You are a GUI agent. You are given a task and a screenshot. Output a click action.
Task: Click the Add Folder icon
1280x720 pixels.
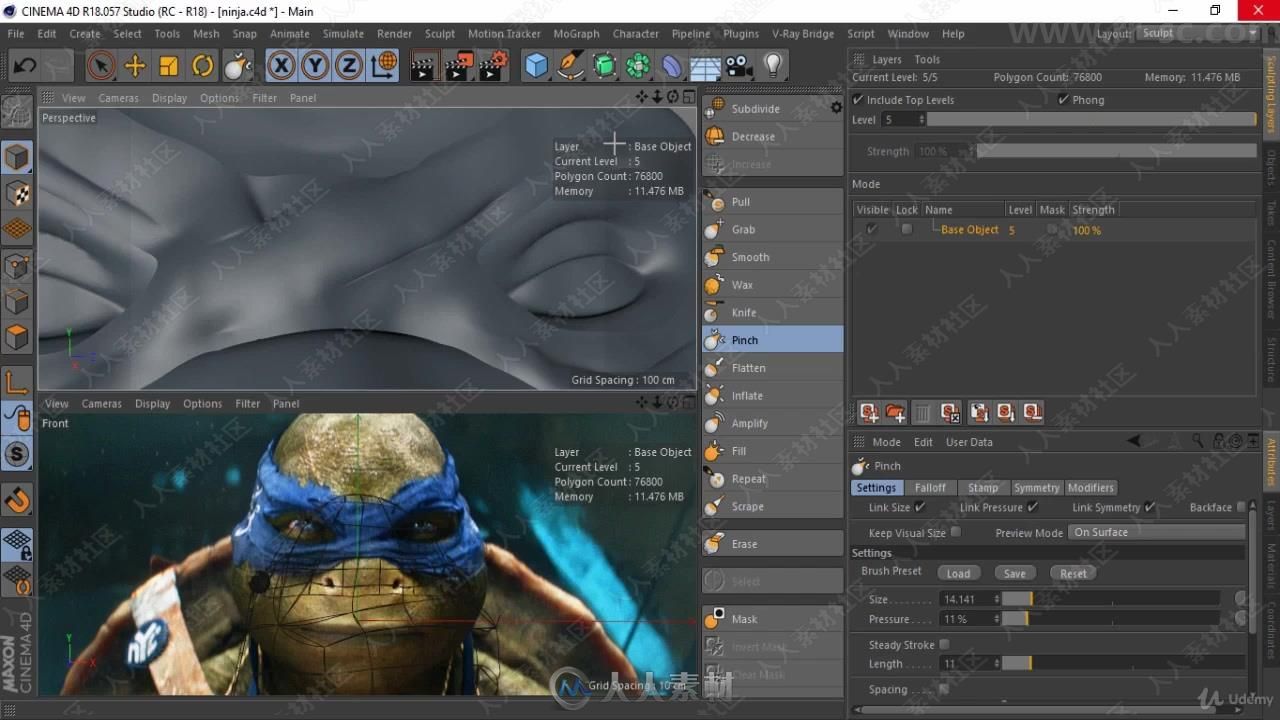click(x=895, y=412)
